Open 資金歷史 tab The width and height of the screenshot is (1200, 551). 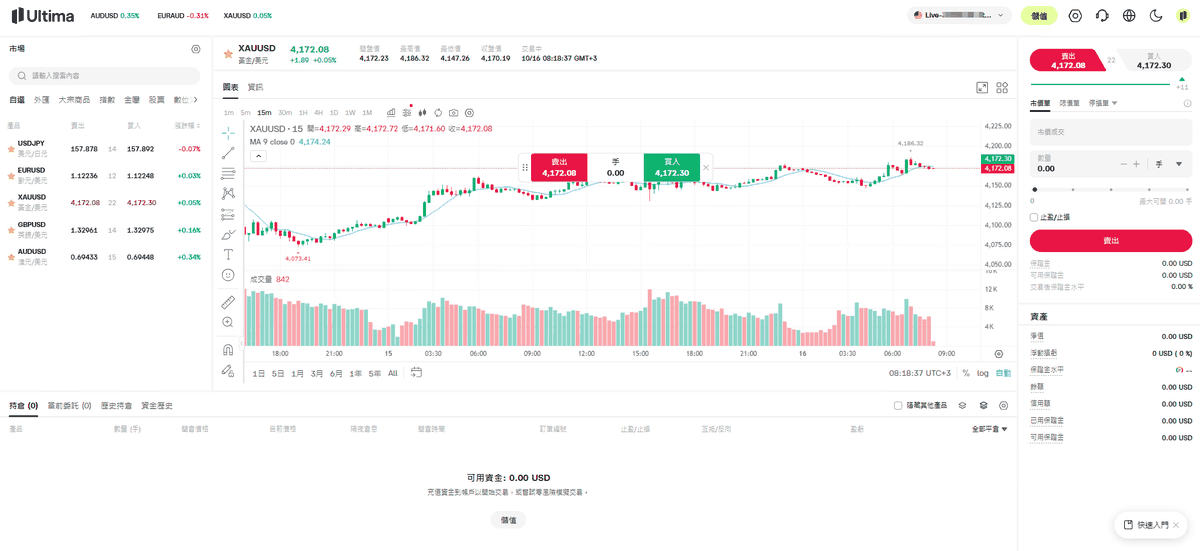[x=157, y=406]
